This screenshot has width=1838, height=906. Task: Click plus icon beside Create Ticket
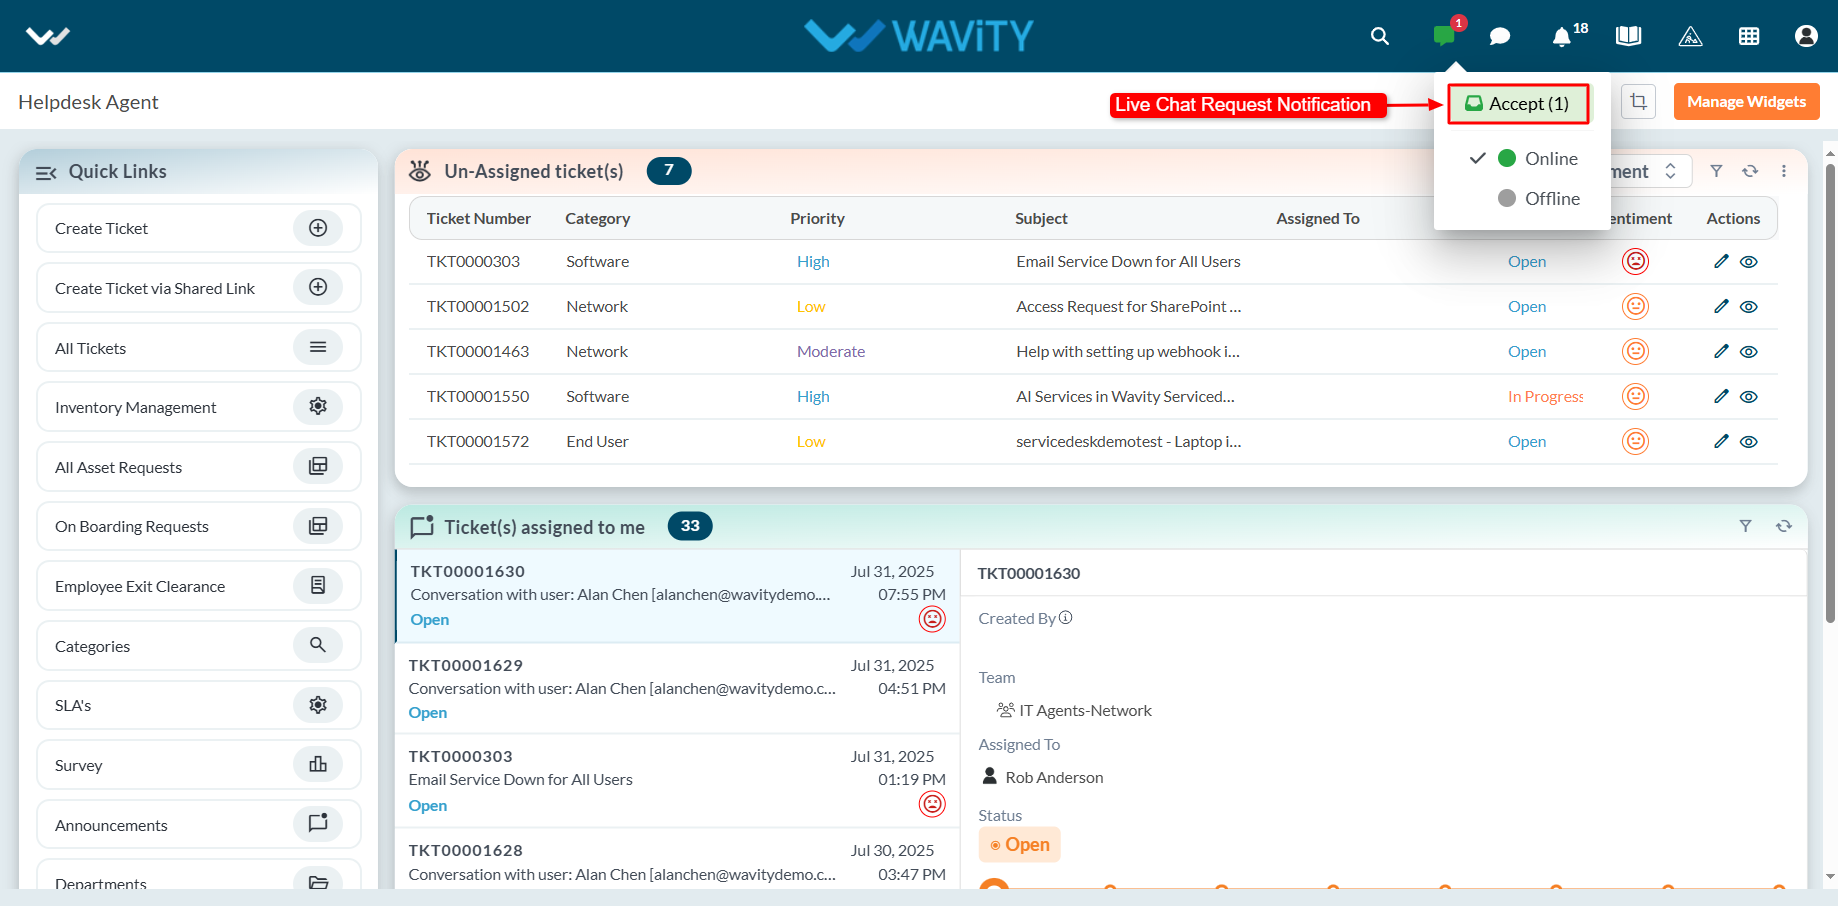(318, 228)
